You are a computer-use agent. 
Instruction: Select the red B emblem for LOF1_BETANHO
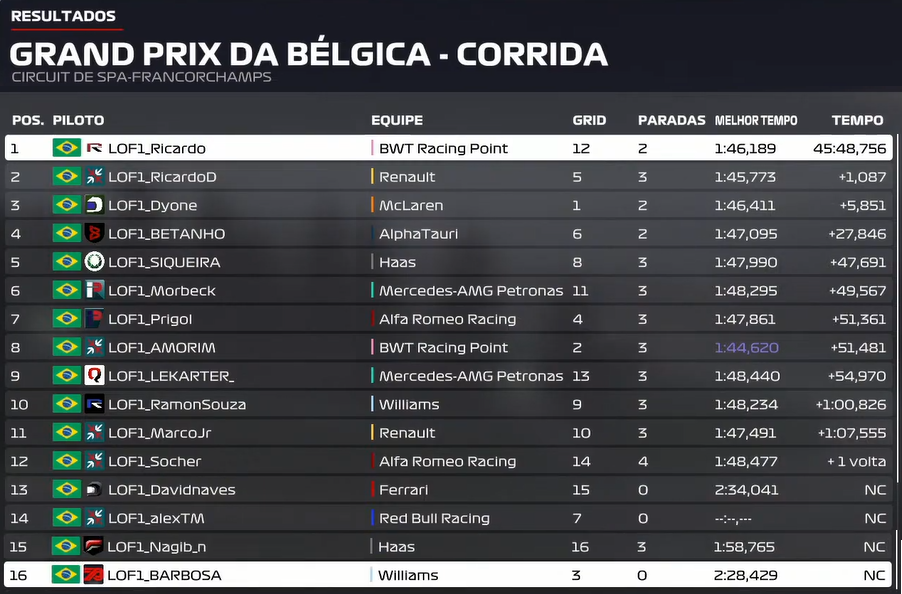[94, 233]
